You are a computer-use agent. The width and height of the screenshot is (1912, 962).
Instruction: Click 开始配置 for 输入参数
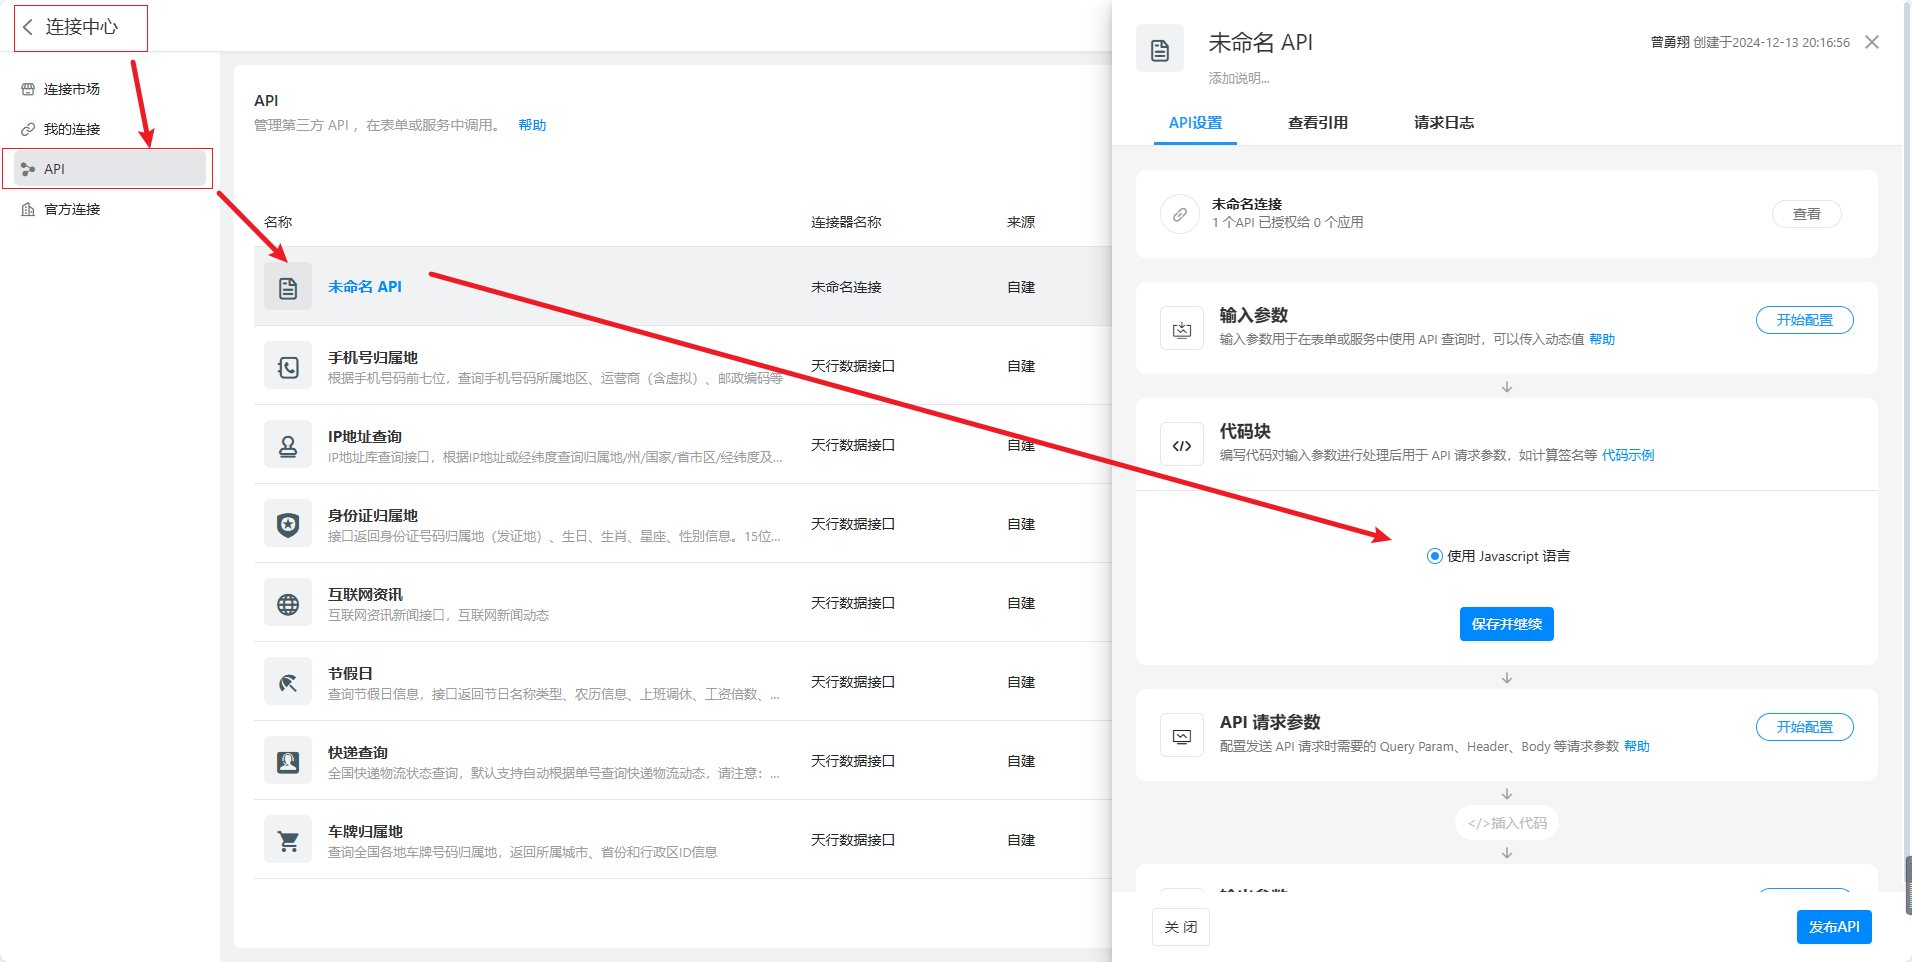point(1804,320)
